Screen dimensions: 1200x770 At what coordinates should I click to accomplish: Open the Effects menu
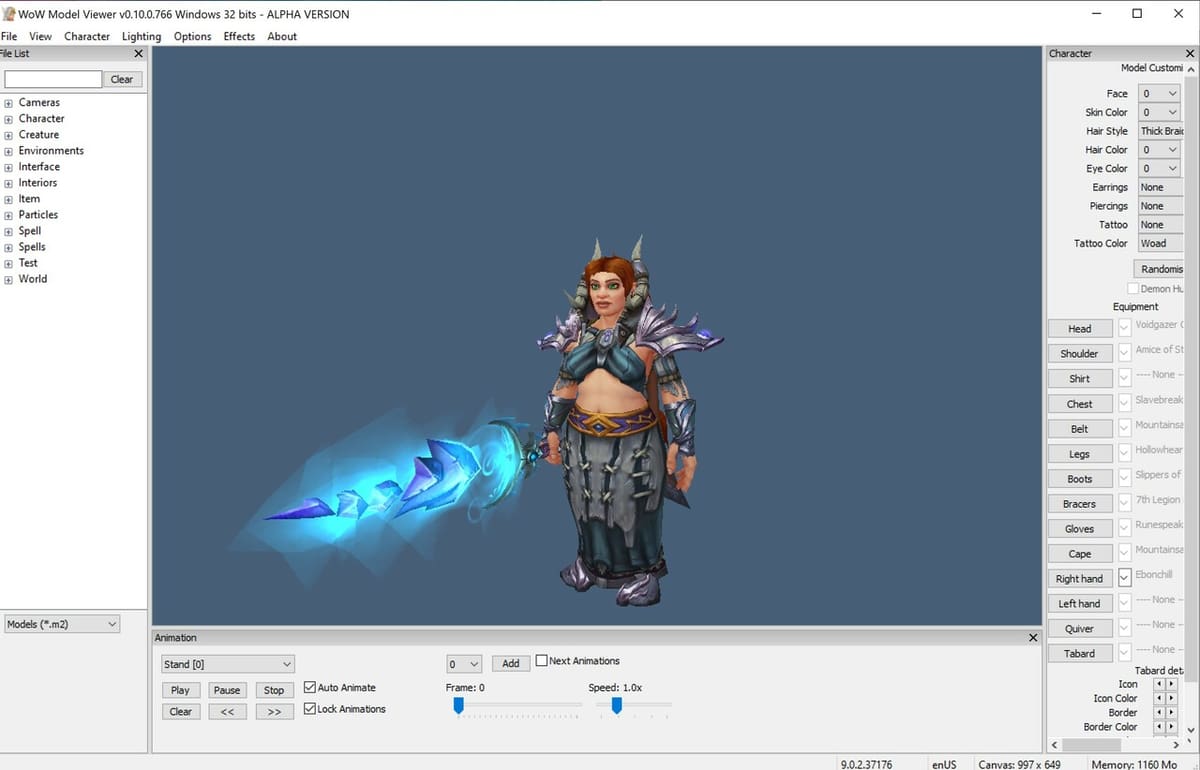point(239,36)
